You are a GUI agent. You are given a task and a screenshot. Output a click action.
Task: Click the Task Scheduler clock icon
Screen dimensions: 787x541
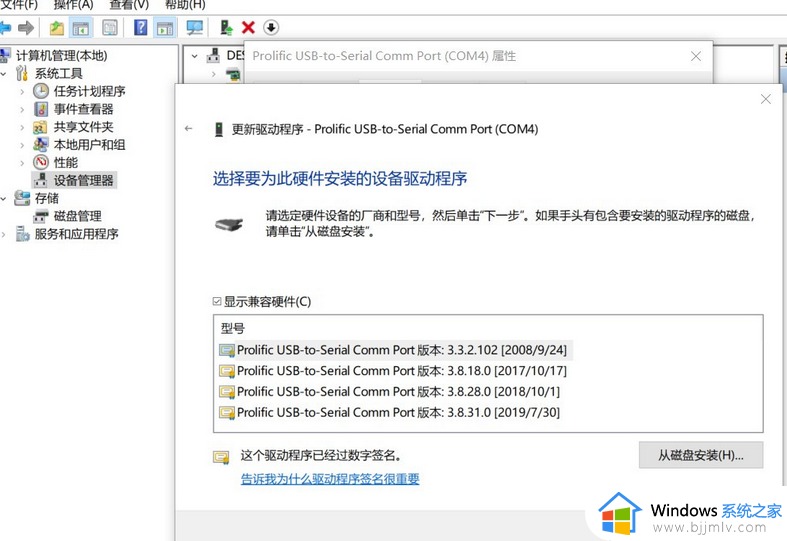[x=41, y=91]
